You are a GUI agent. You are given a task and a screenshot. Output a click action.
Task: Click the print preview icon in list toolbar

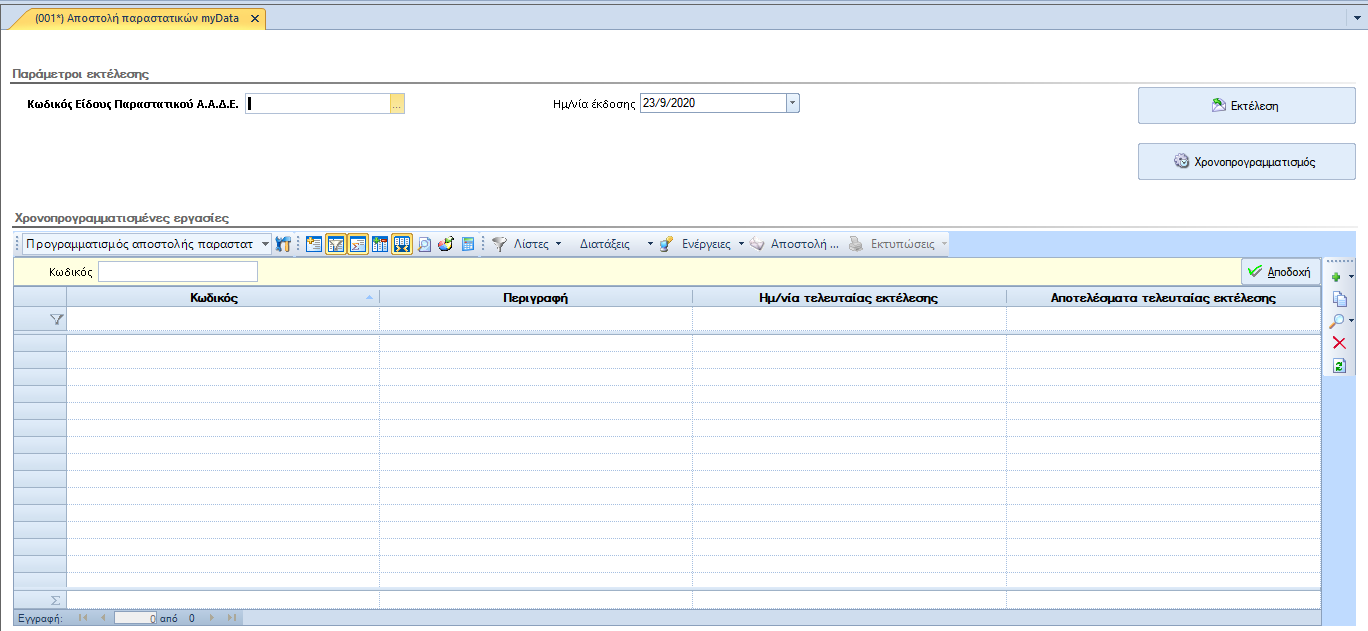point(424,244)
